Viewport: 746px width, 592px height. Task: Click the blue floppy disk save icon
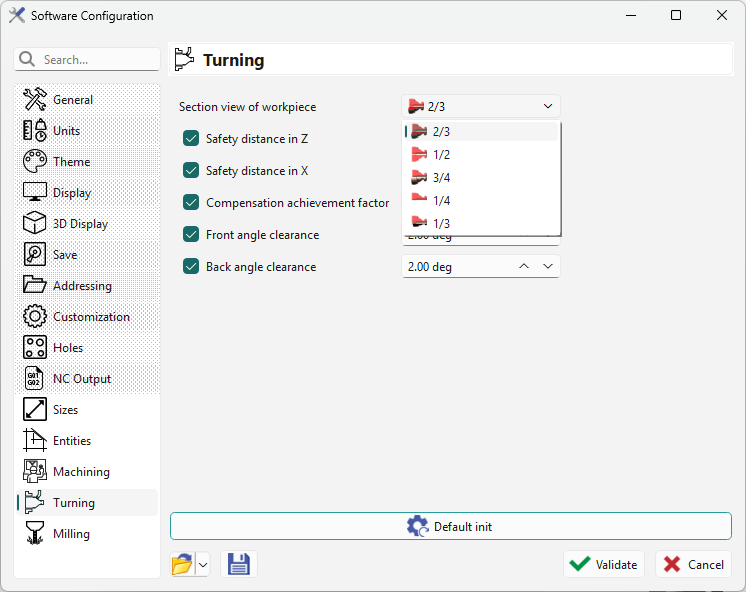239,564
